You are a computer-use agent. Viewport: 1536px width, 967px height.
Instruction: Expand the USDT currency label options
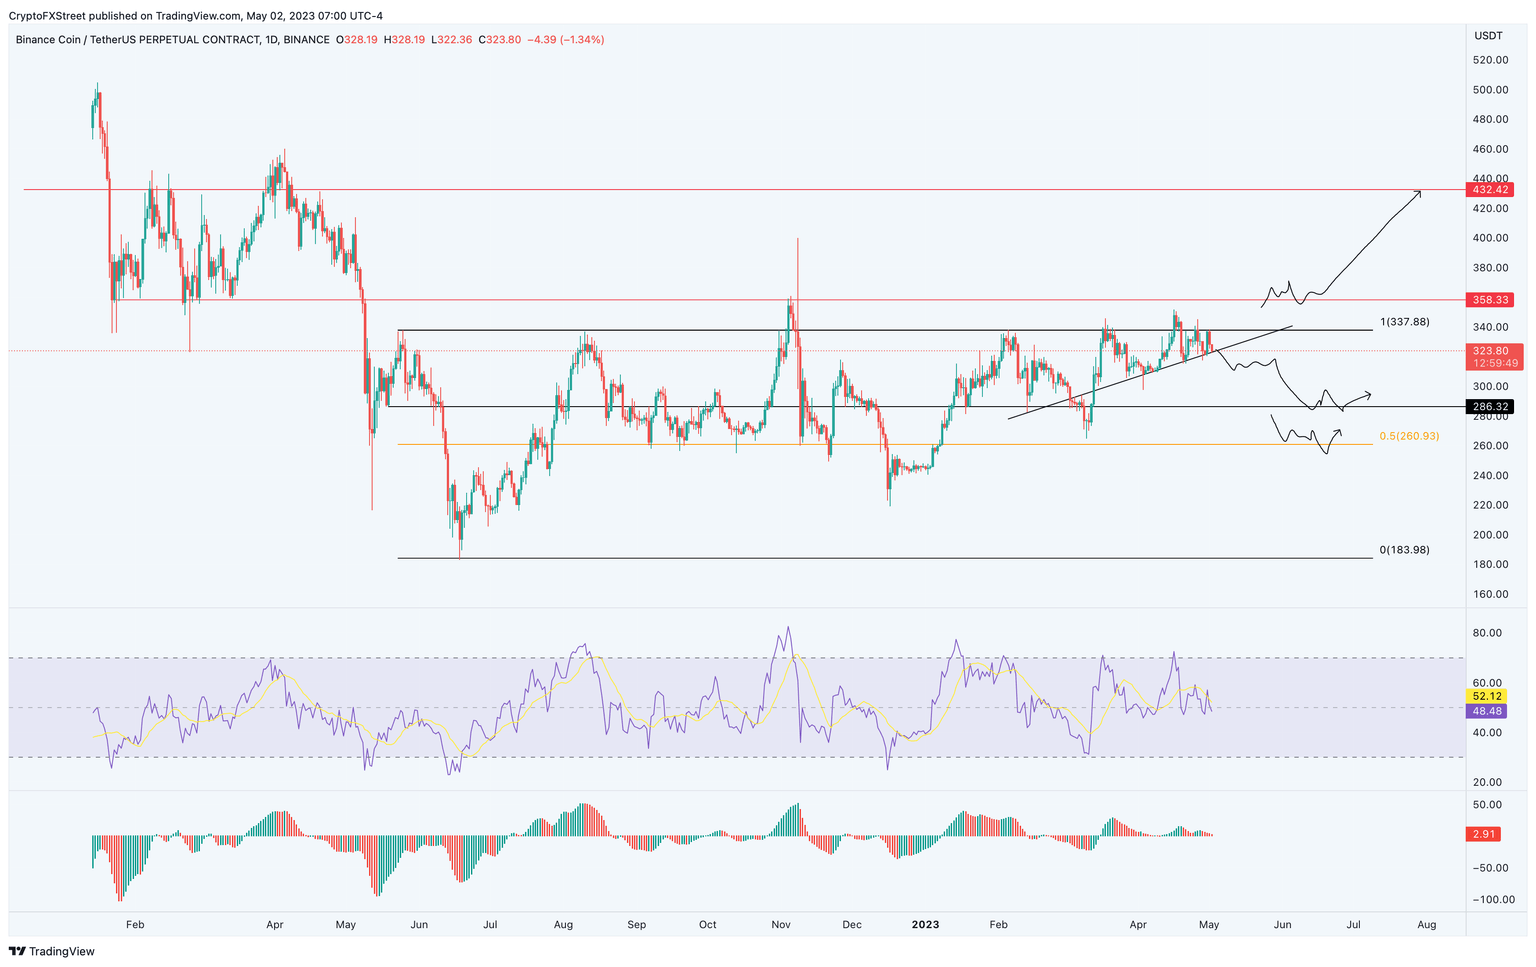click(x=1487, y=34)
